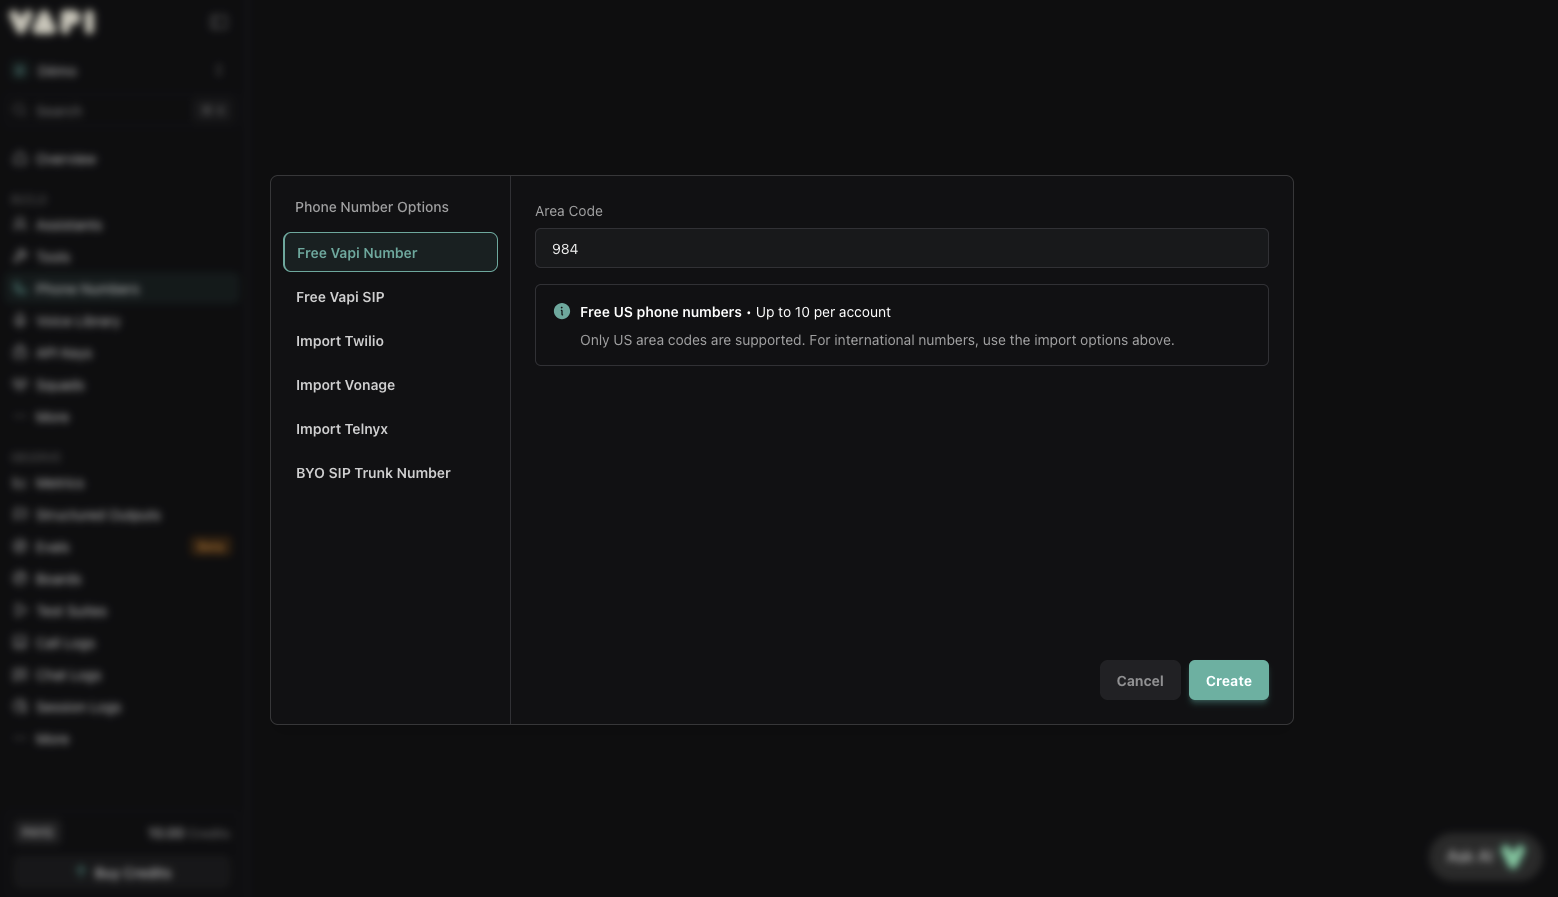Screen dimensions: 1558x897
Task: Click the "Area Code" label
Action: click(x=569, y=211)
